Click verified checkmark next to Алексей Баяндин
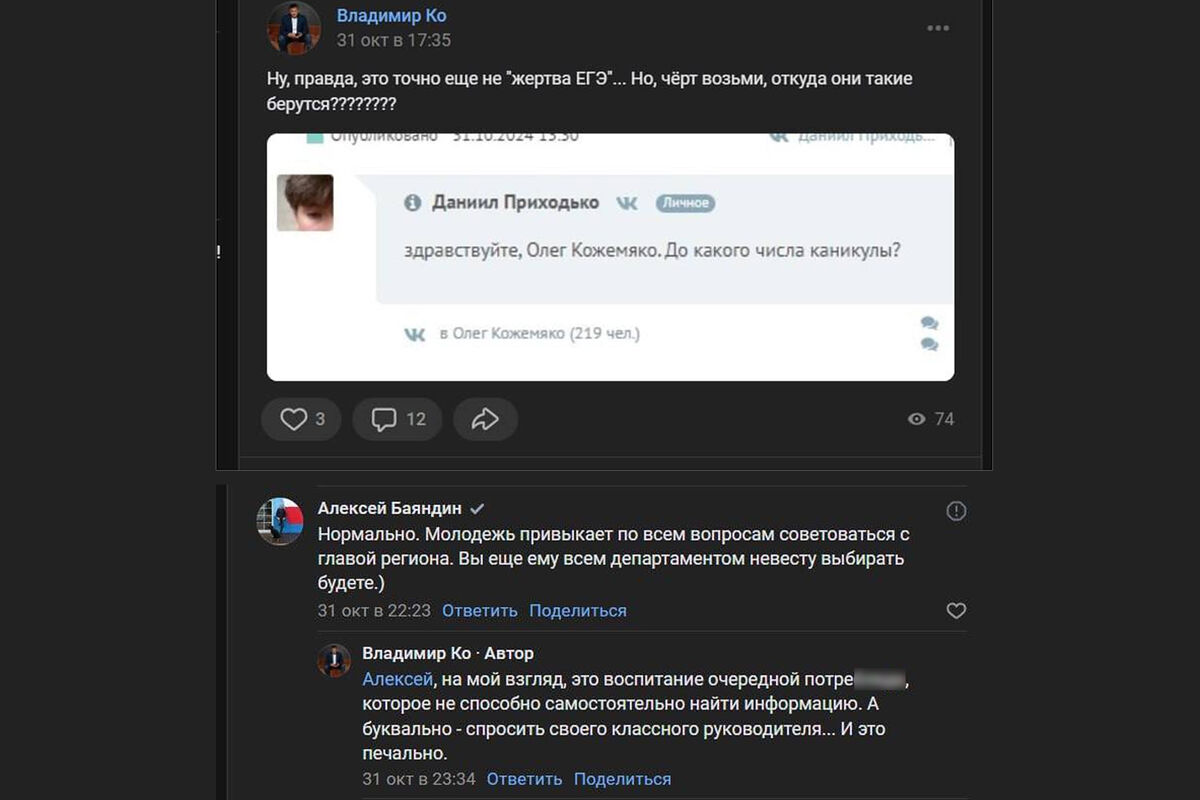Viewport: 1200px width, 800px height. [478, 508]
